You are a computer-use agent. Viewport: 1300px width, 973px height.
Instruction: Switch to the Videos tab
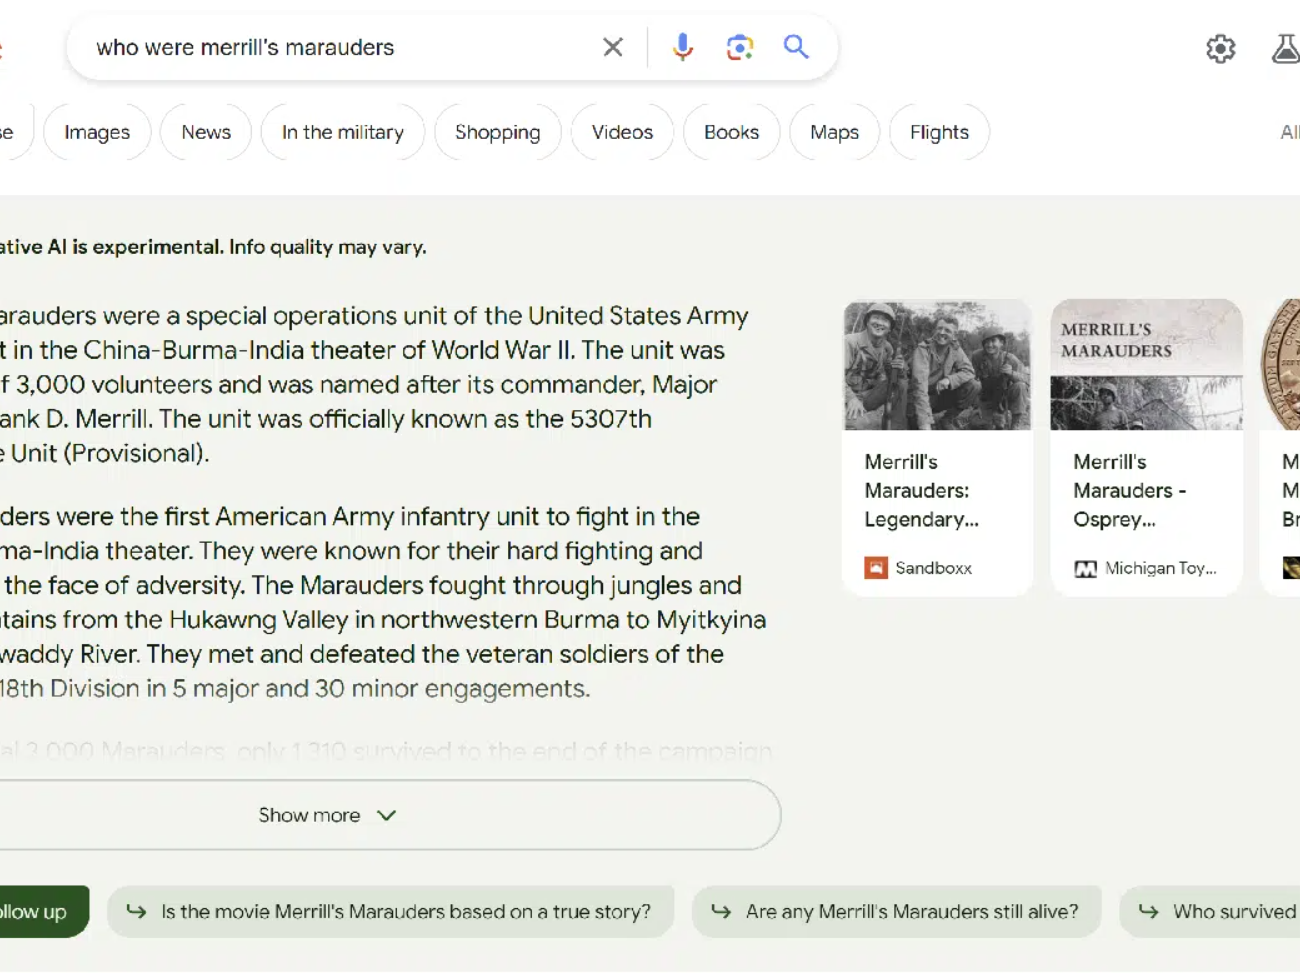[621, 131]
